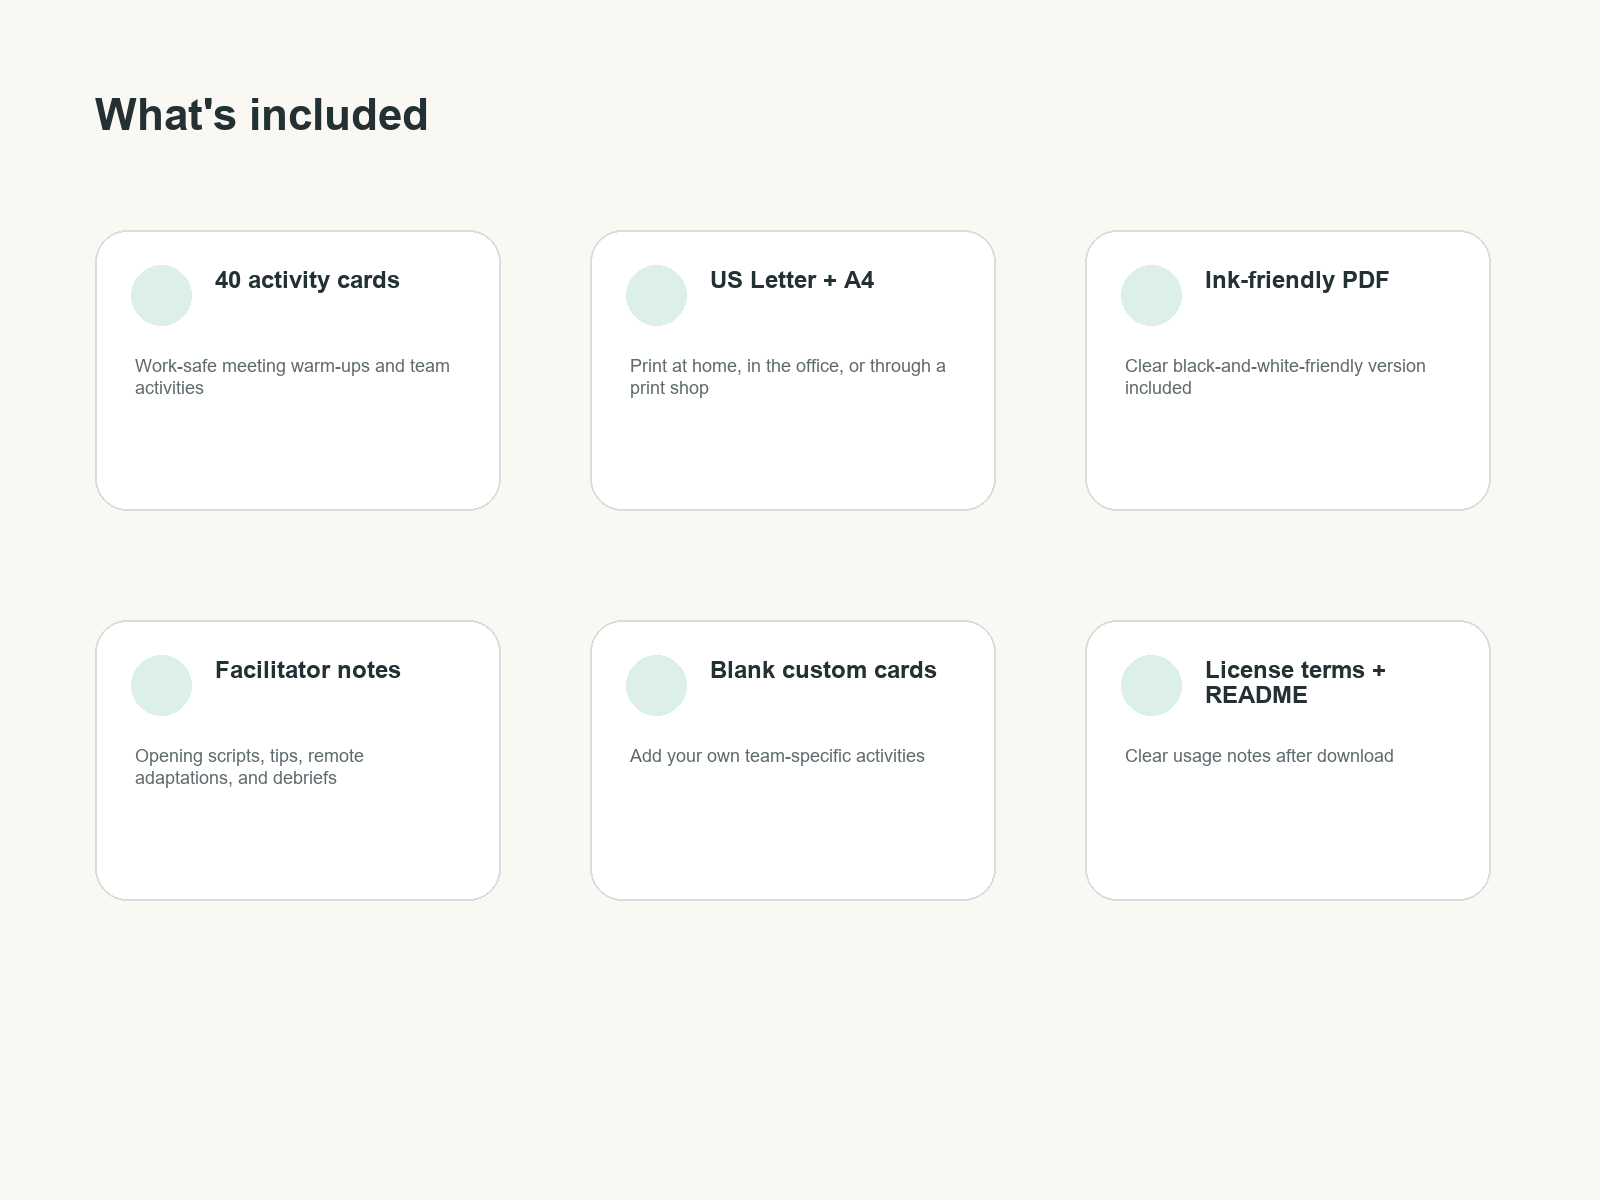Select the Blank custom cards title
This screenshot has width=1600, height=1200.
(823, 670)
